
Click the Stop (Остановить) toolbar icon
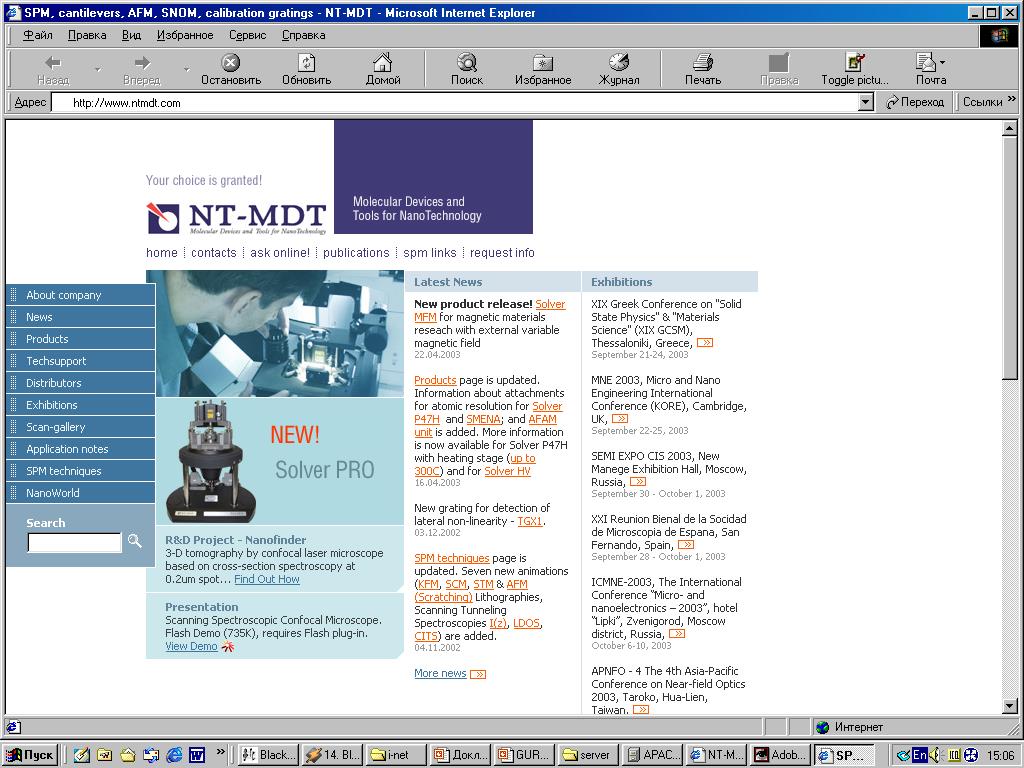[231, 63]
